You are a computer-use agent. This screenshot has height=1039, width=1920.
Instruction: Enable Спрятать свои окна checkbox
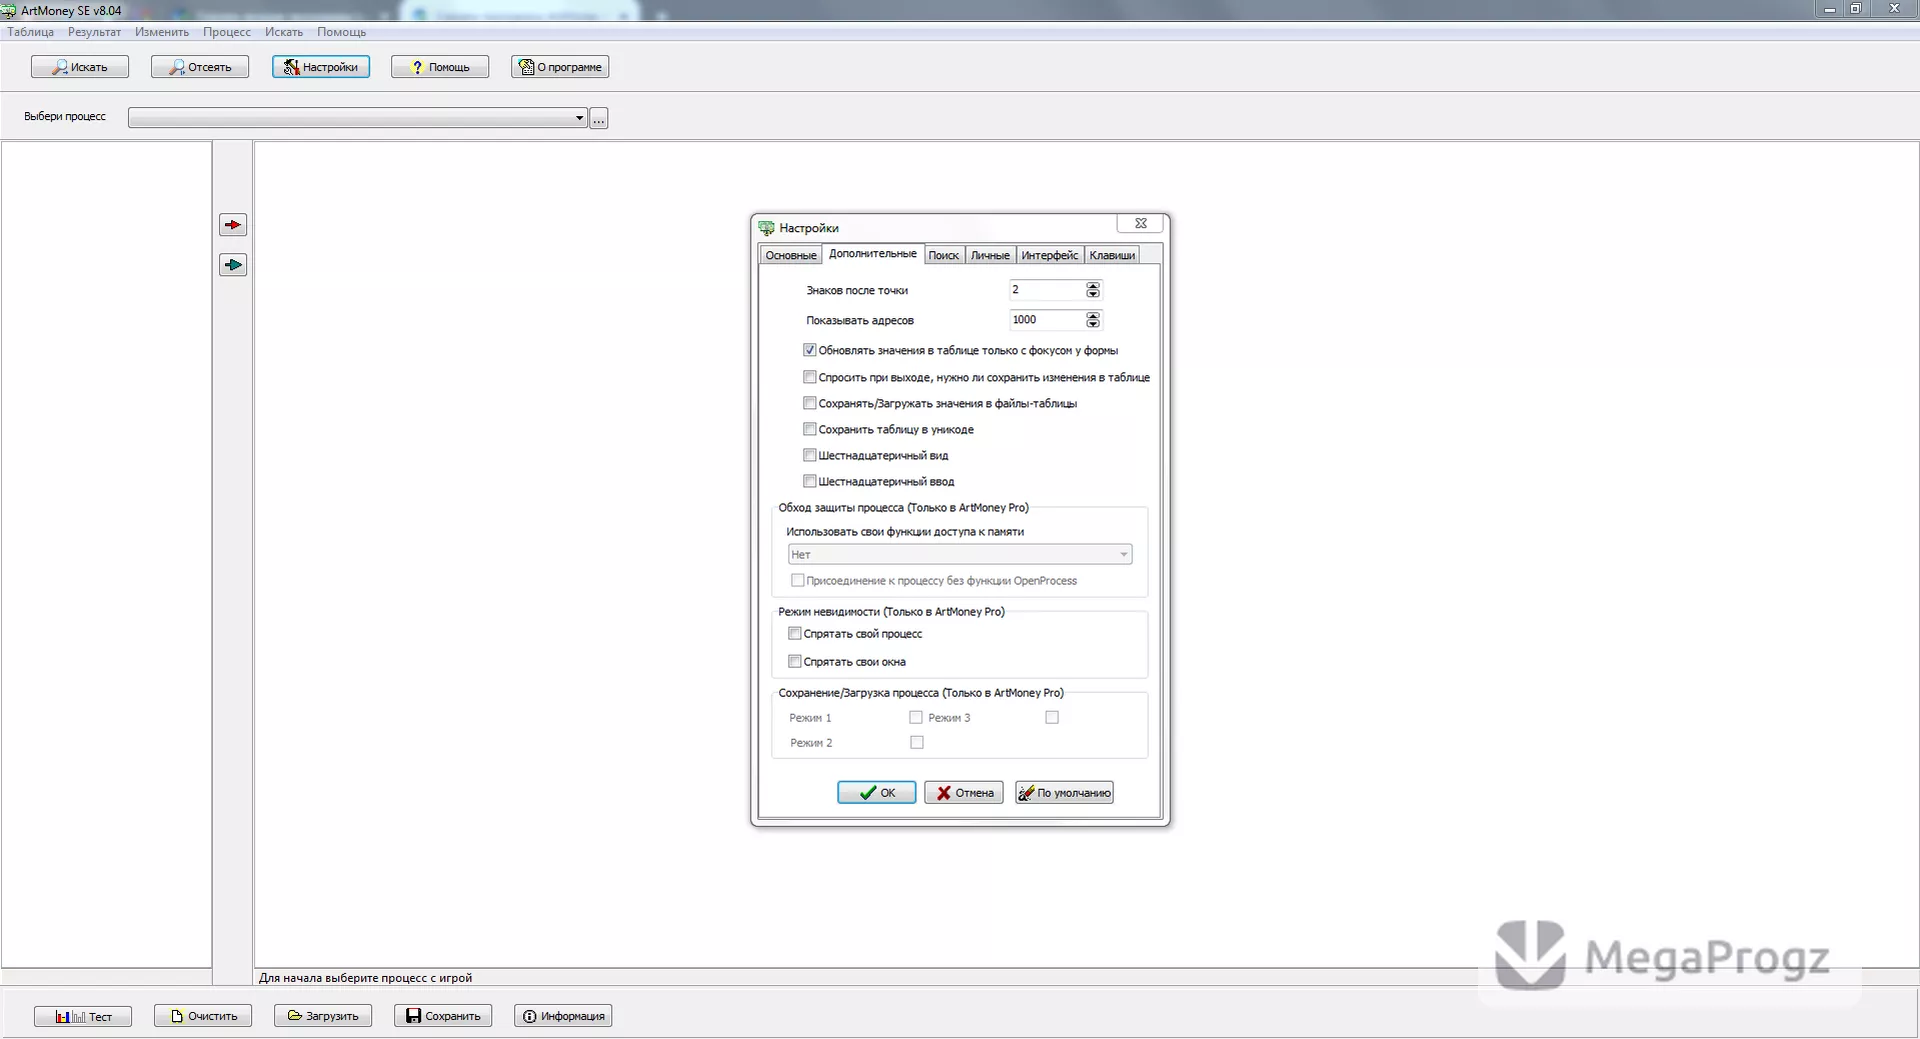[795, 661]
